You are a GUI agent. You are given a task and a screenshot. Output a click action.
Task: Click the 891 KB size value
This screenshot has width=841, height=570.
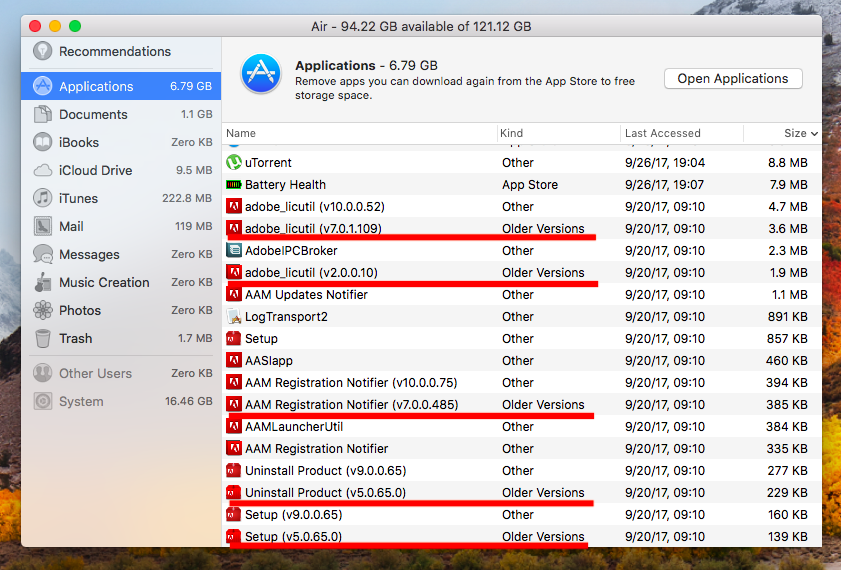click(787, 316)
